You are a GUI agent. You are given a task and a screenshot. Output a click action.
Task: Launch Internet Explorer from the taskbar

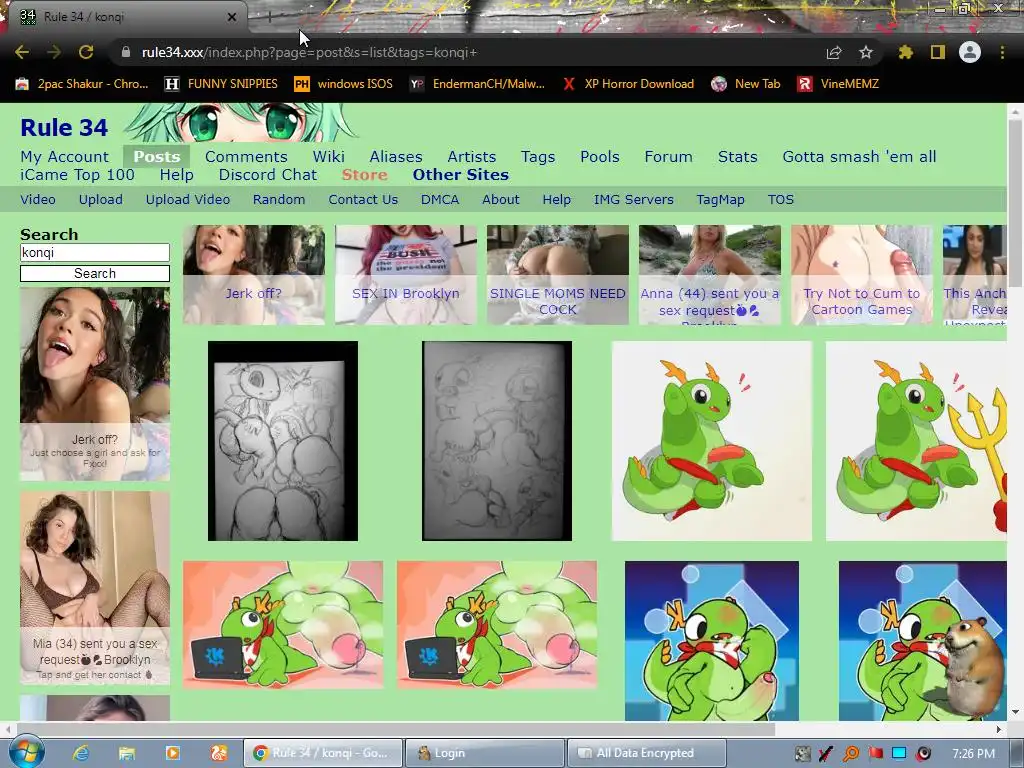tap(81, 753)
